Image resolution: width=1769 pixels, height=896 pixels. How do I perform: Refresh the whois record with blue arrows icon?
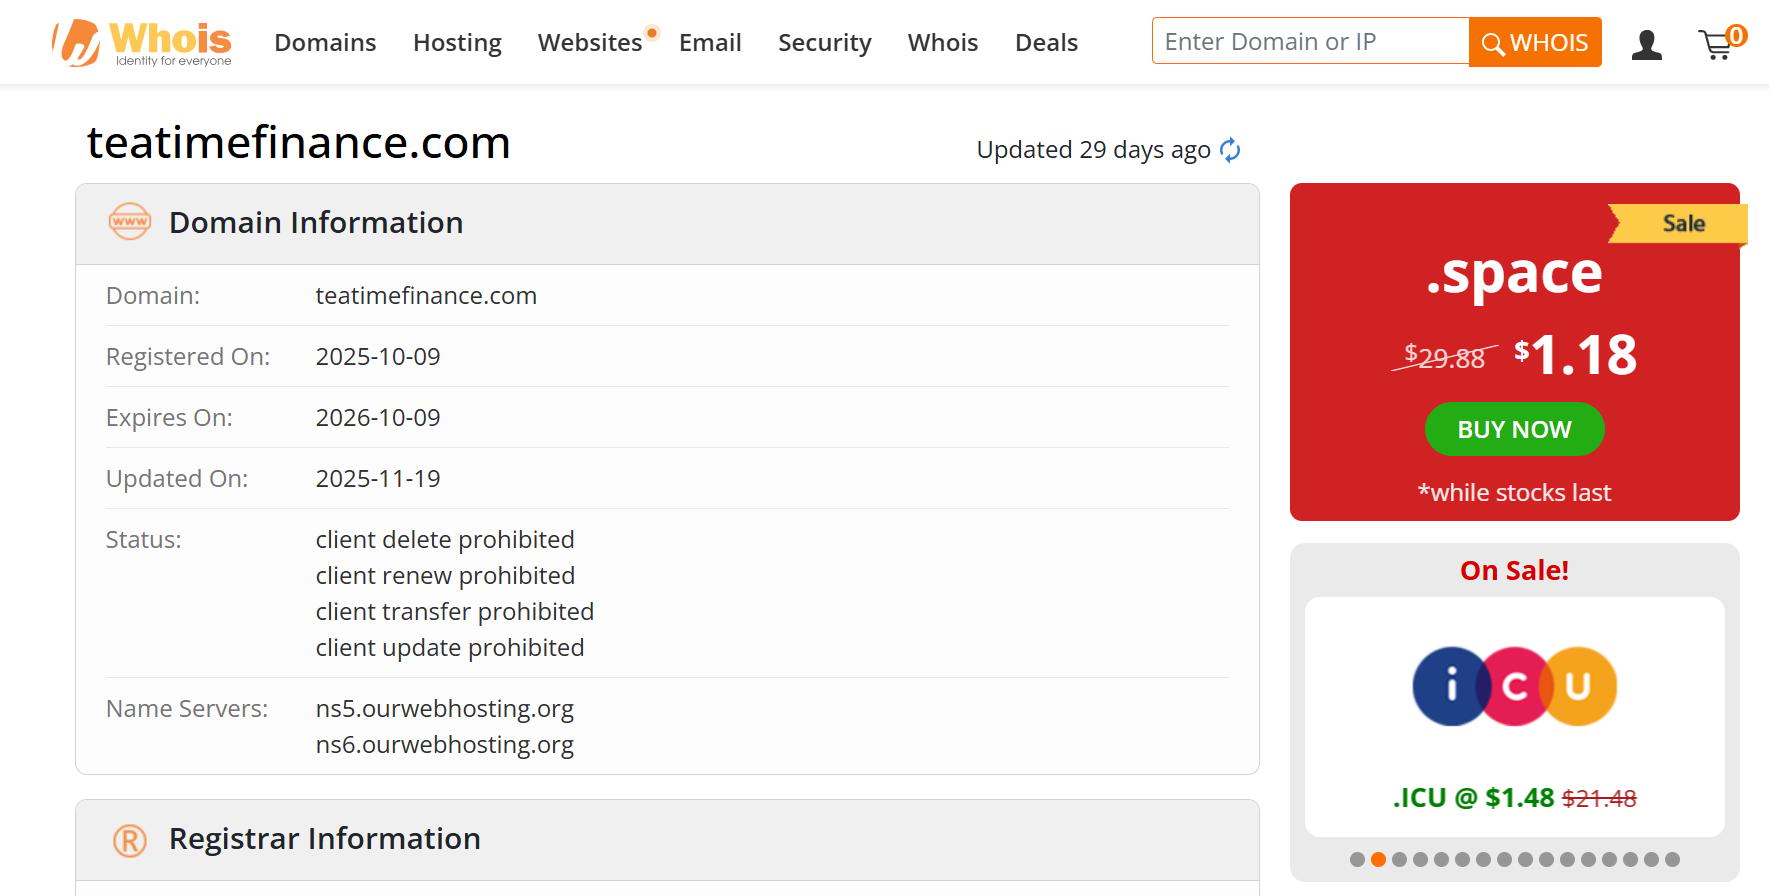point(1230,150)
